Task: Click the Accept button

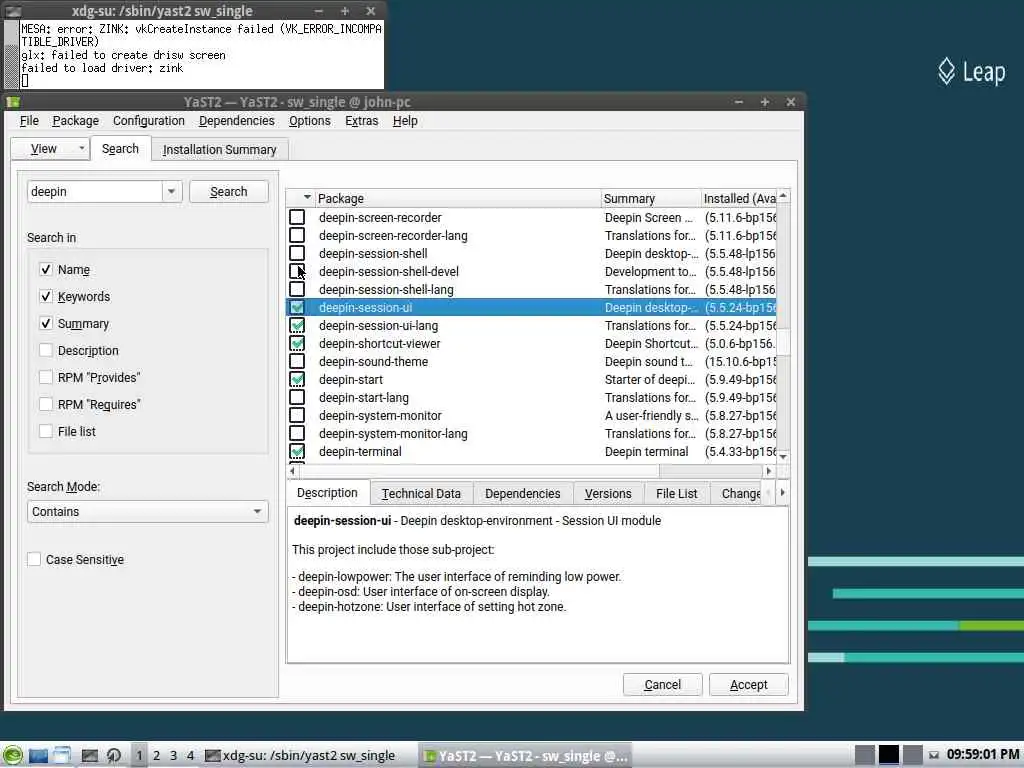Action: (x=748, y=684)
